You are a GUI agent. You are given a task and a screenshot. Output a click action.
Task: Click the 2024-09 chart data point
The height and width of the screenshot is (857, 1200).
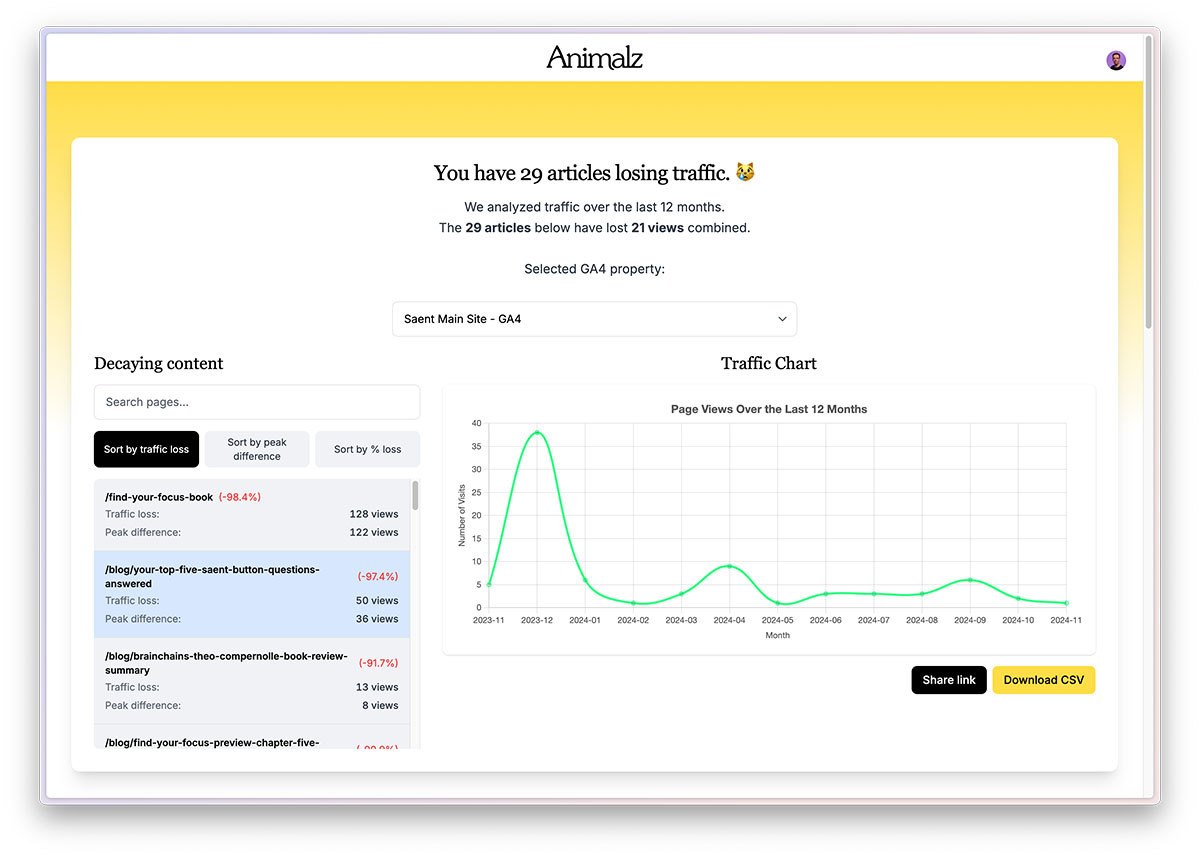tap(969, 580)
